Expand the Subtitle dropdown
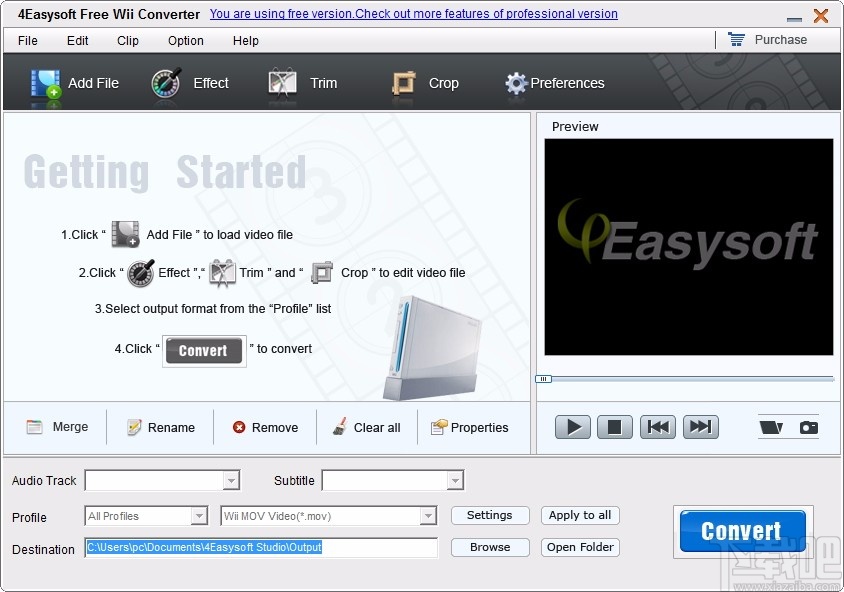Screen dimensions: 844x592 click(455, 480)
